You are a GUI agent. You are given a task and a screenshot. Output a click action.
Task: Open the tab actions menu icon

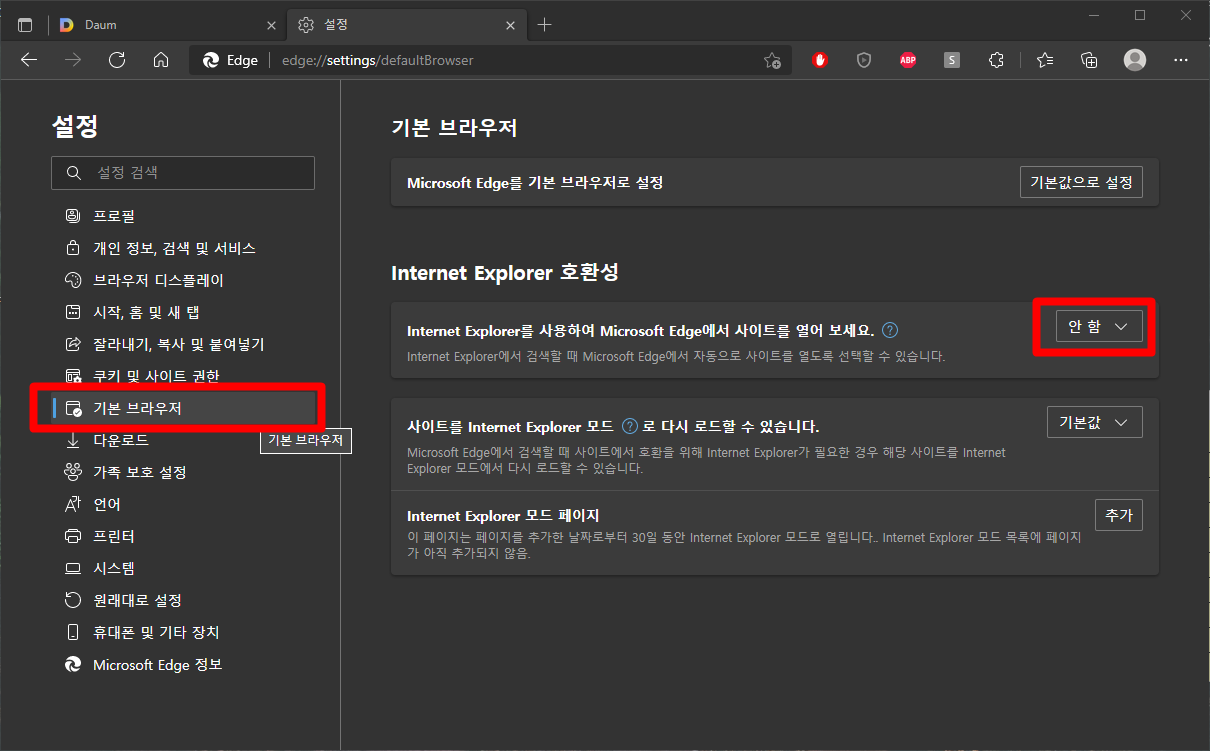(25, 25)
